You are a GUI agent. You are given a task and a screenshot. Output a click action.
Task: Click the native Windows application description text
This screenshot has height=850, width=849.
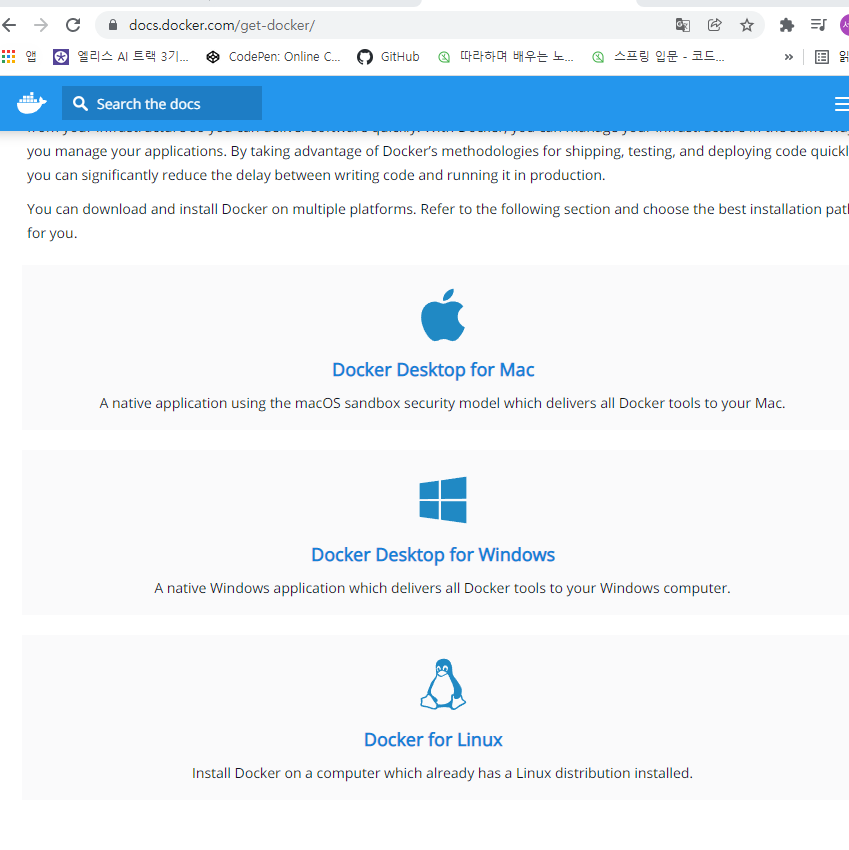(442, 588)
